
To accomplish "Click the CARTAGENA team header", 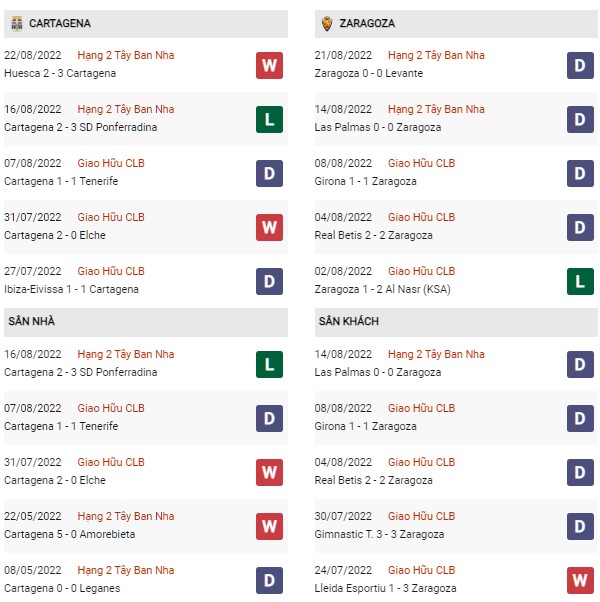I will click(145, 24).
